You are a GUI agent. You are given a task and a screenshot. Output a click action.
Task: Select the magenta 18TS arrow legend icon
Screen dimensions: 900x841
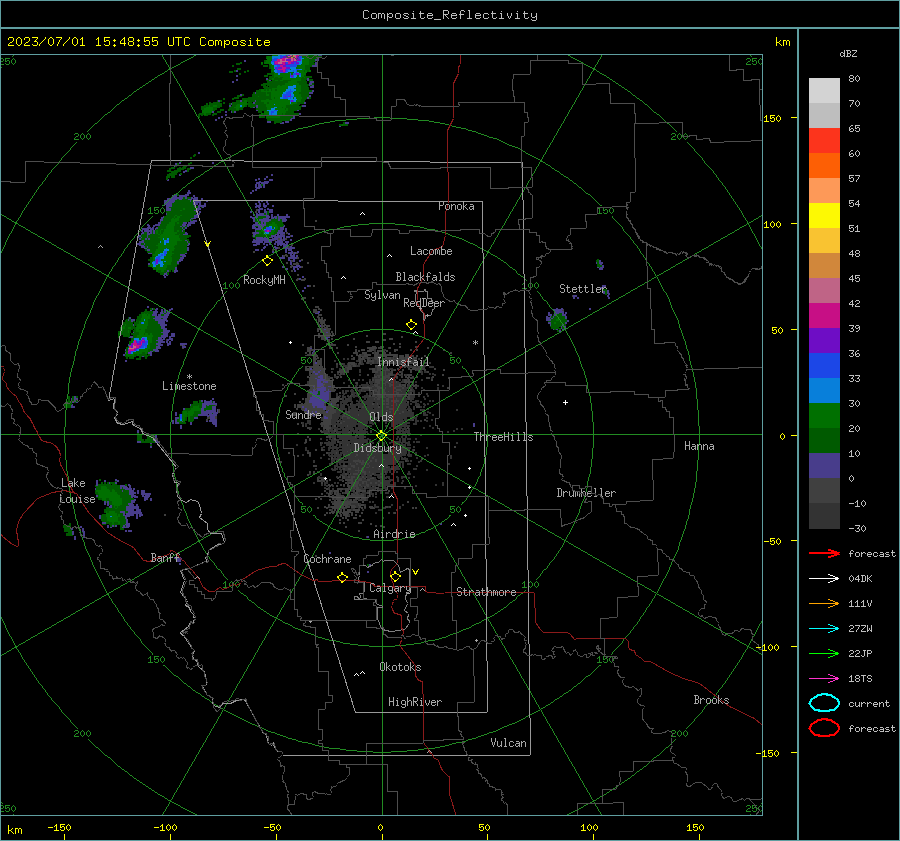(x=824, y=679)
